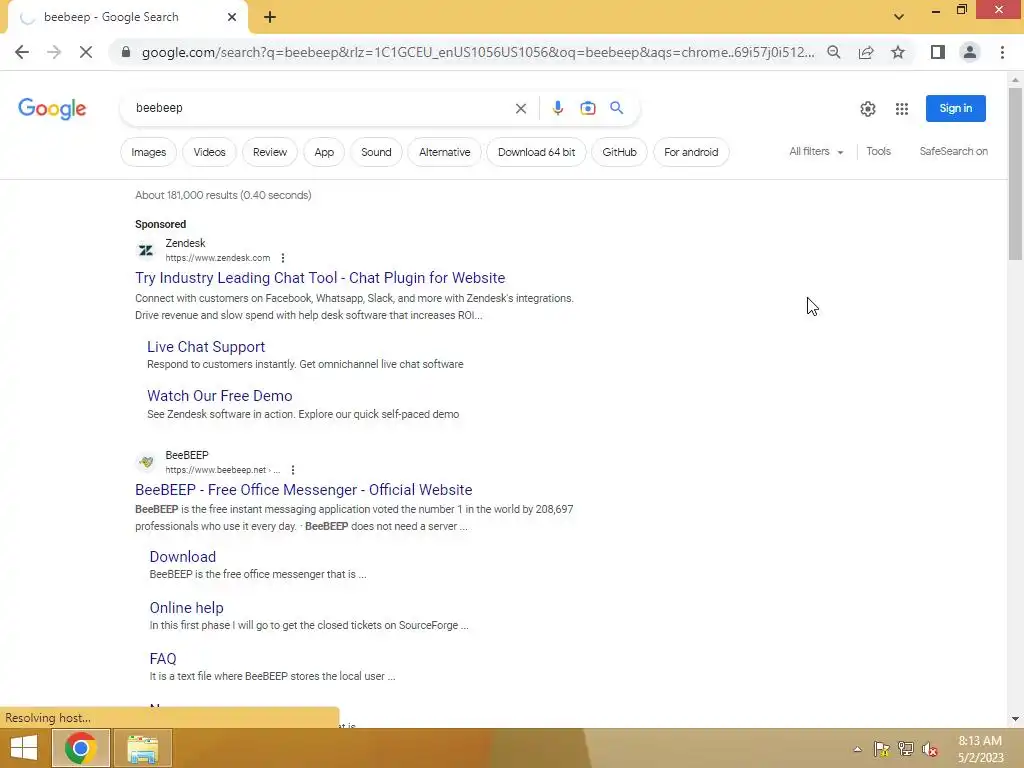This screenshot has height=768, width=1024.
Task: Open the Chrome profile avatar
Action: 970,52
